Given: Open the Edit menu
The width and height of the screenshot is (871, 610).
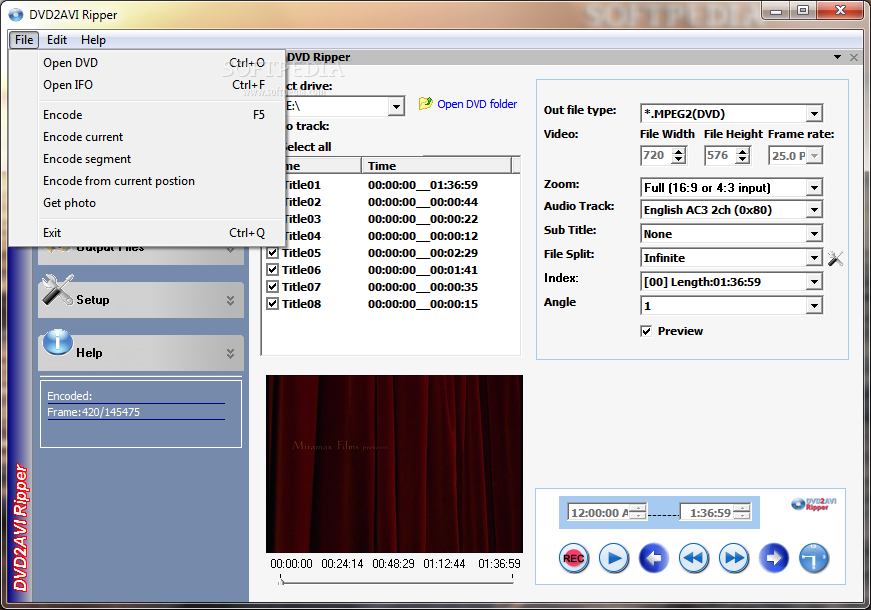Looking at the screenshot, I should pyautogui.click(x=57, y=40).
